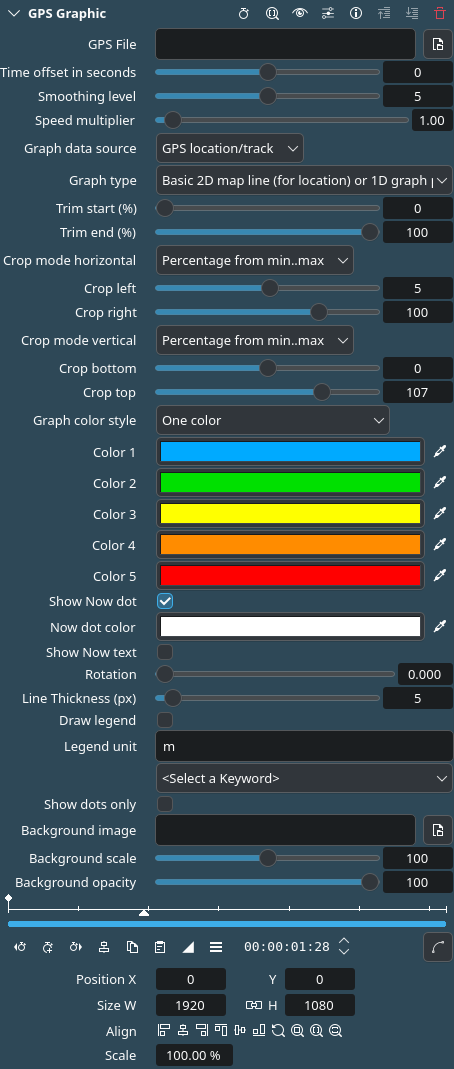Click the first magnifier icon in the Align row

297,1031
